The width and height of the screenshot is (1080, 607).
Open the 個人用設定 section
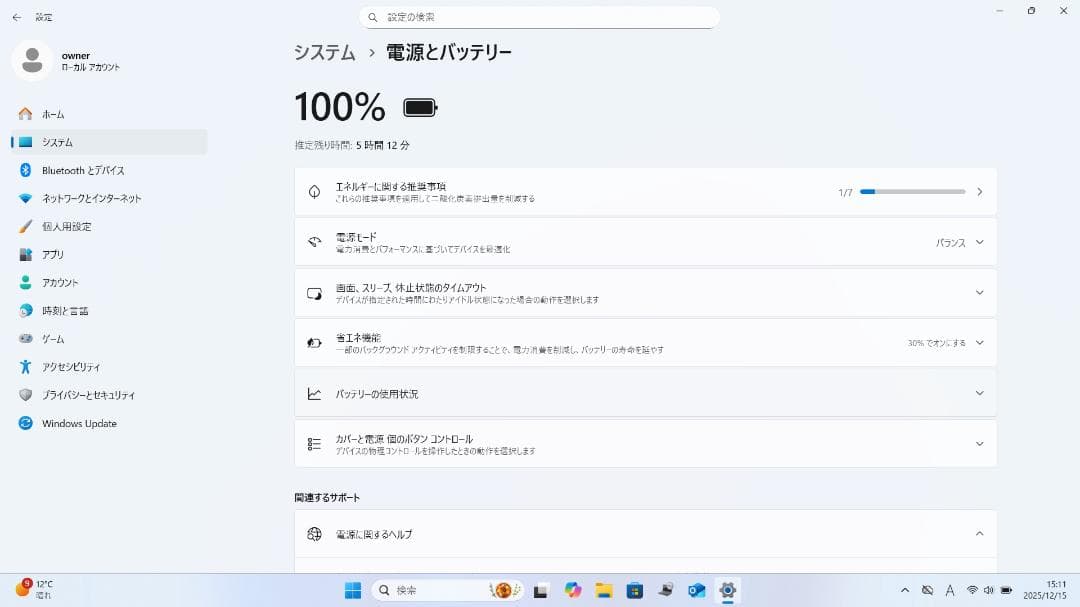[x=72, y=226]
